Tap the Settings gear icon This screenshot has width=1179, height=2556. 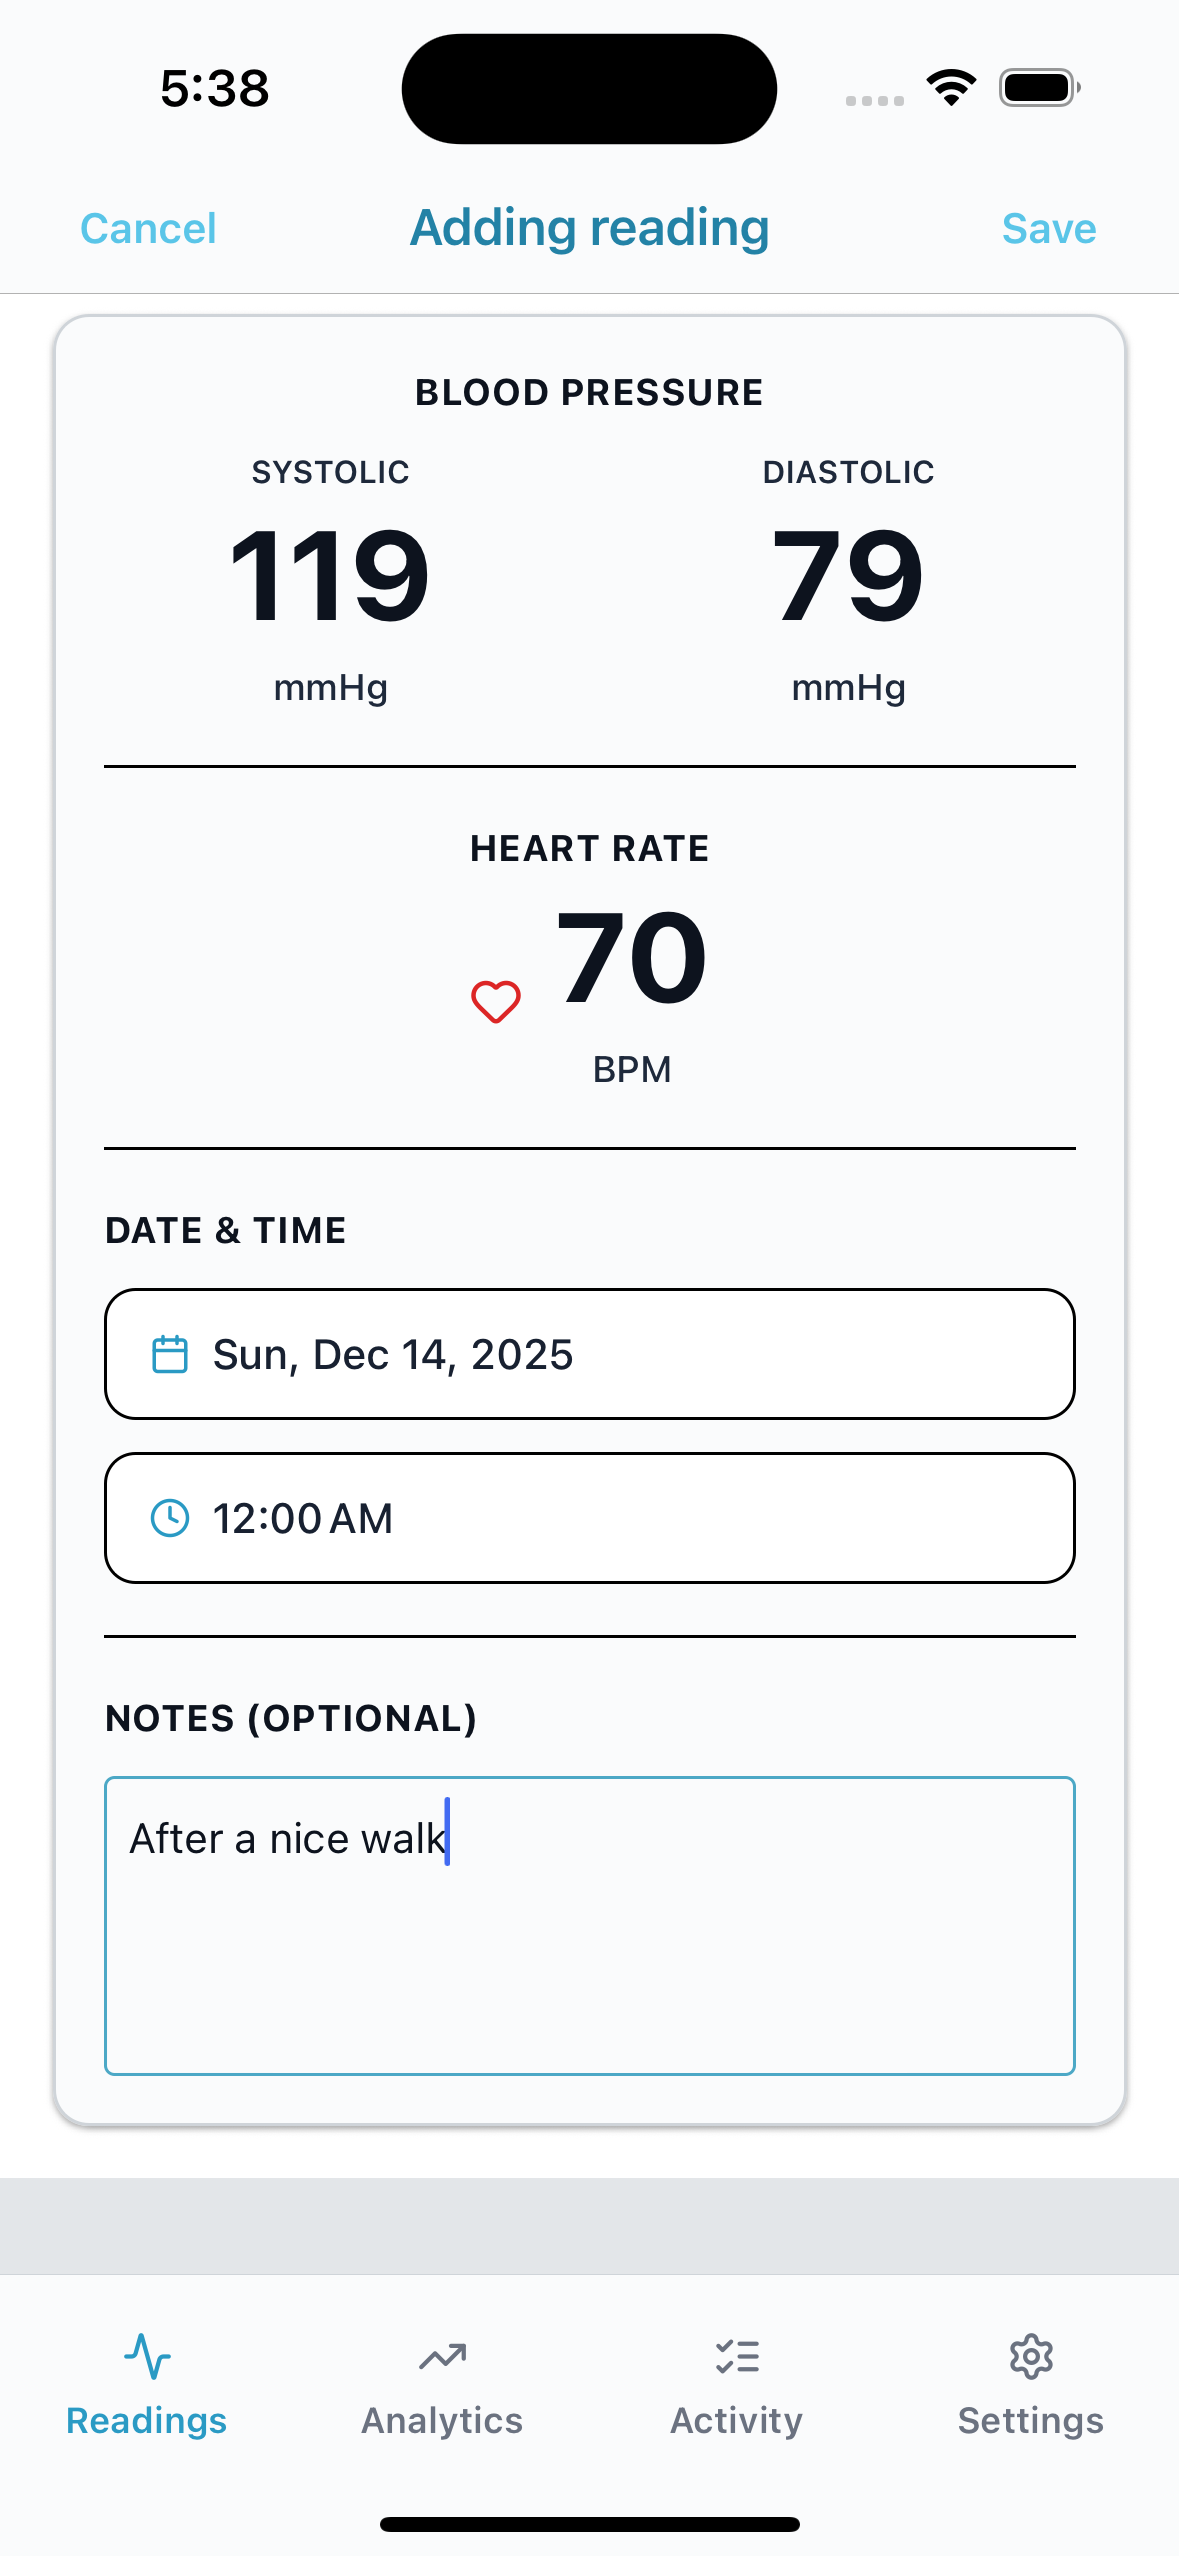click(1031, 2356)
